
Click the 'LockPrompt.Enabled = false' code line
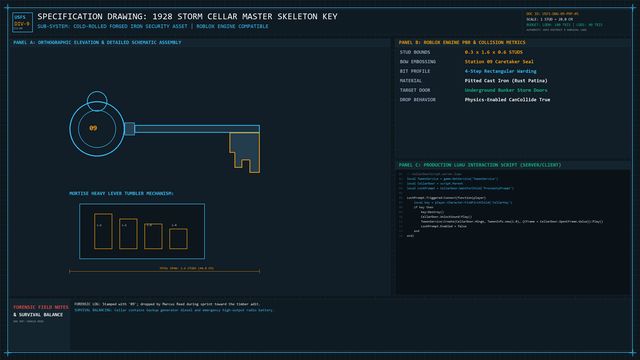tap(444, 226)
